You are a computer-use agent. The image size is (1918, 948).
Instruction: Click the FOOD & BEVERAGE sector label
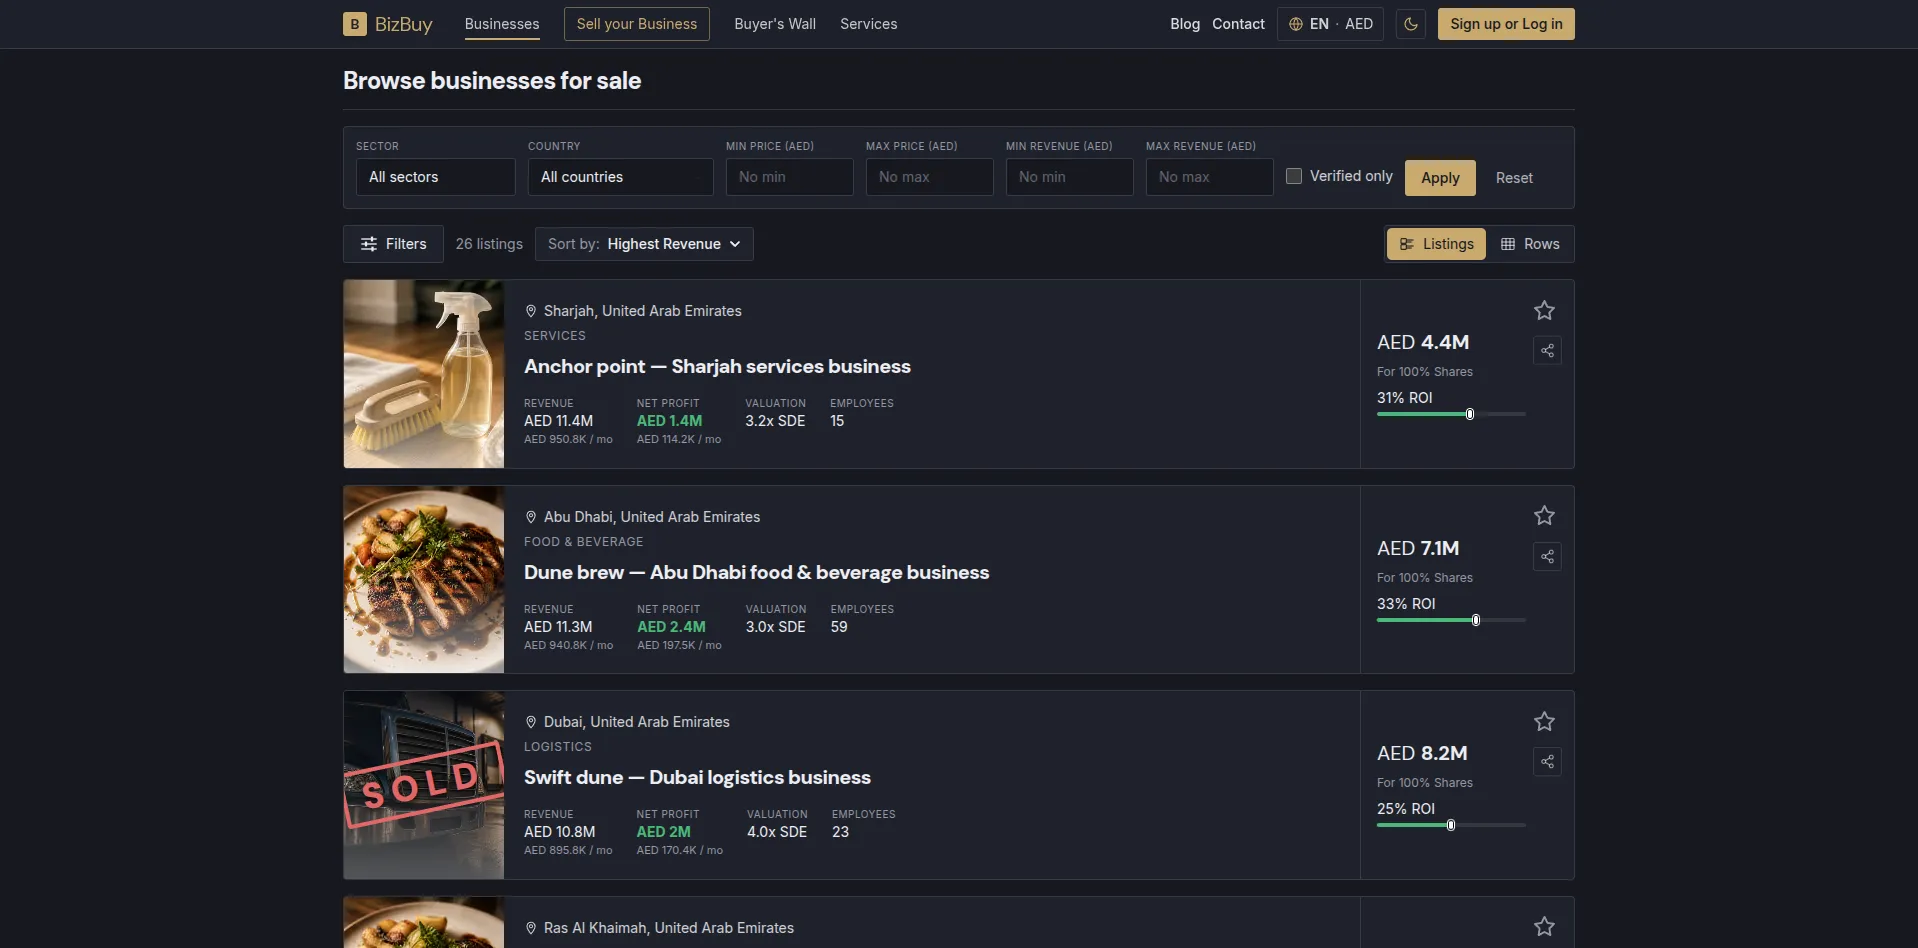coord(583,542)
